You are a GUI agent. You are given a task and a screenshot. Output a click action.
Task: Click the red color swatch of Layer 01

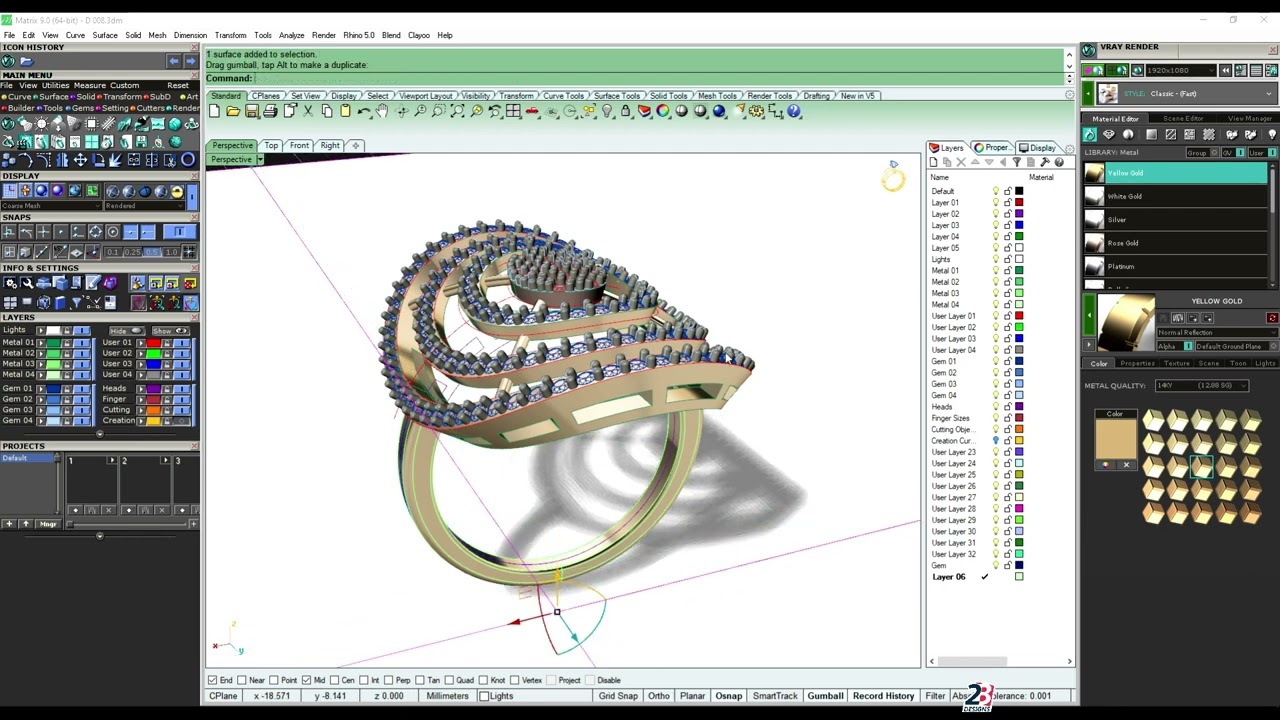click(1019, 203)
